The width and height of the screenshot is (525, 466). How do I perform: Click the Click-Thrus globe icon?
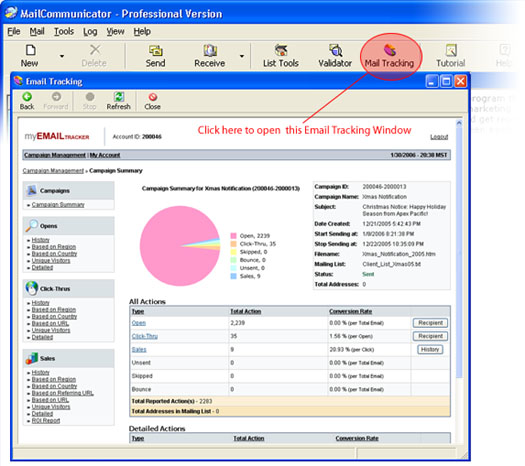tap(31, 288)
